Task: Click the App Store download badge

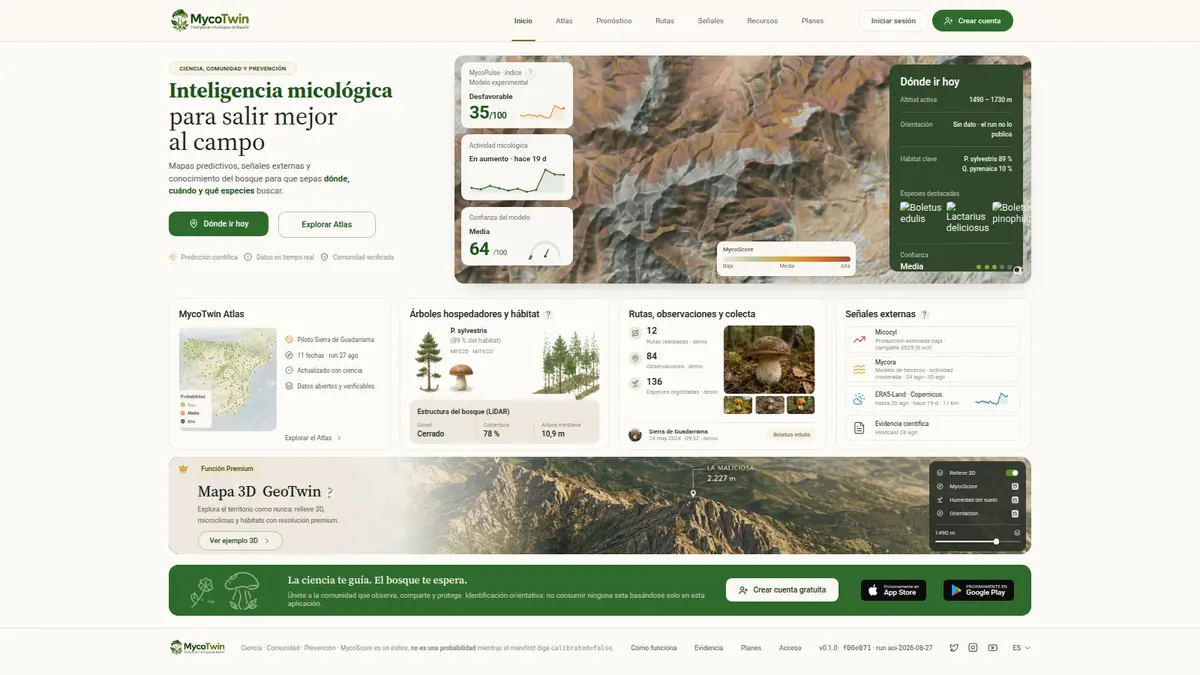Action: click(893, 590)
